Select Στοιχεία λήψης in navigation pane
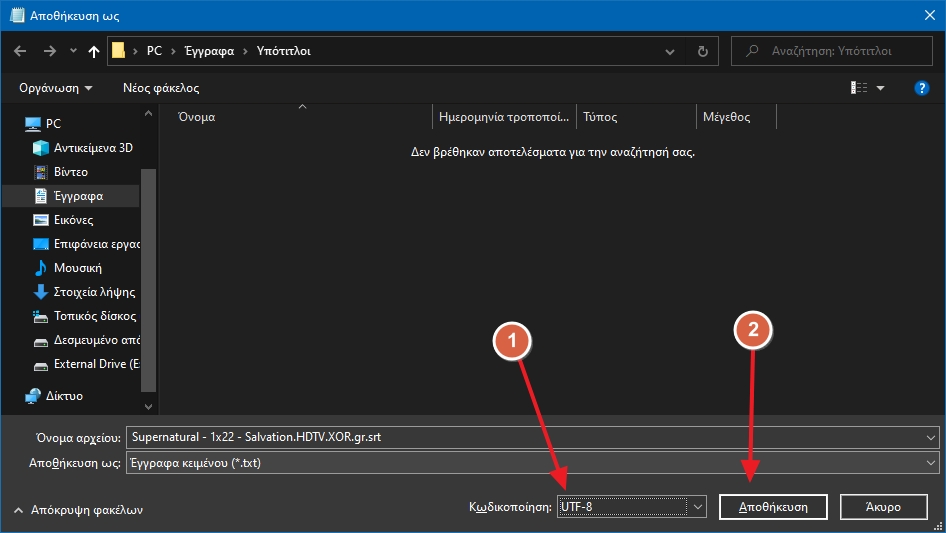The height and width of the screenshot is (533, 946). [x=94, y=292]
